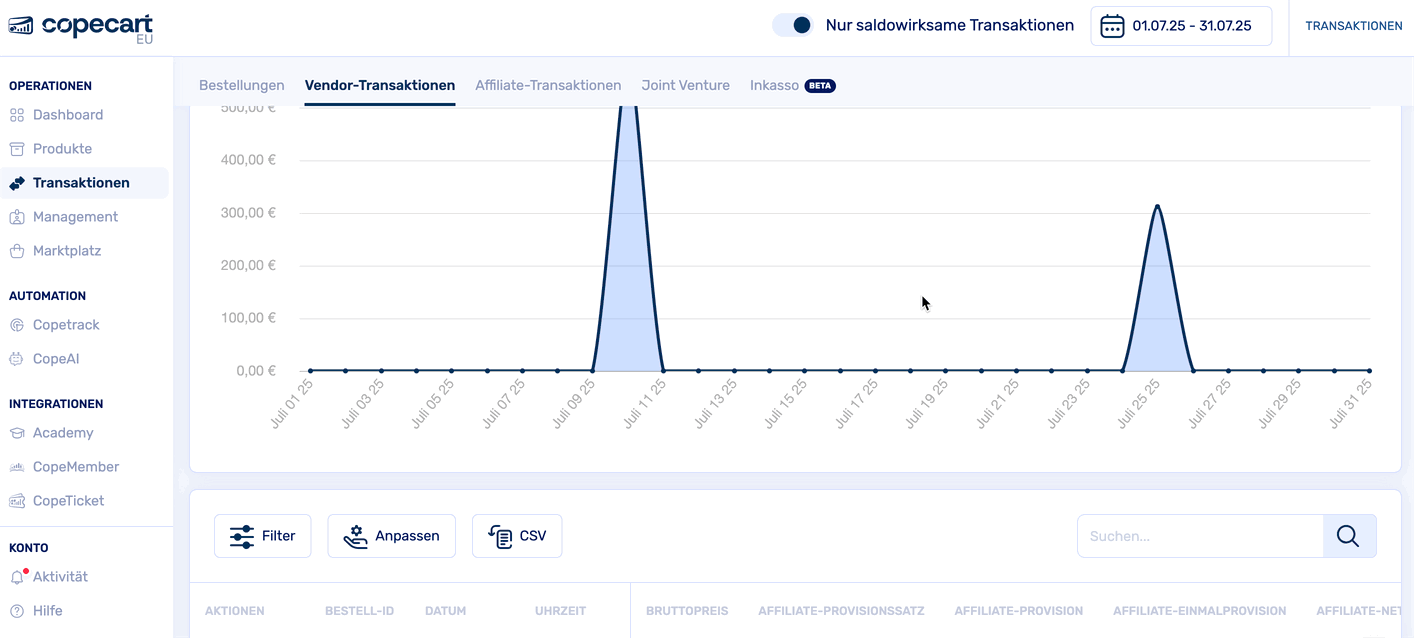Click the Marktplatz shopping bag icon

[x=17, y=251]
